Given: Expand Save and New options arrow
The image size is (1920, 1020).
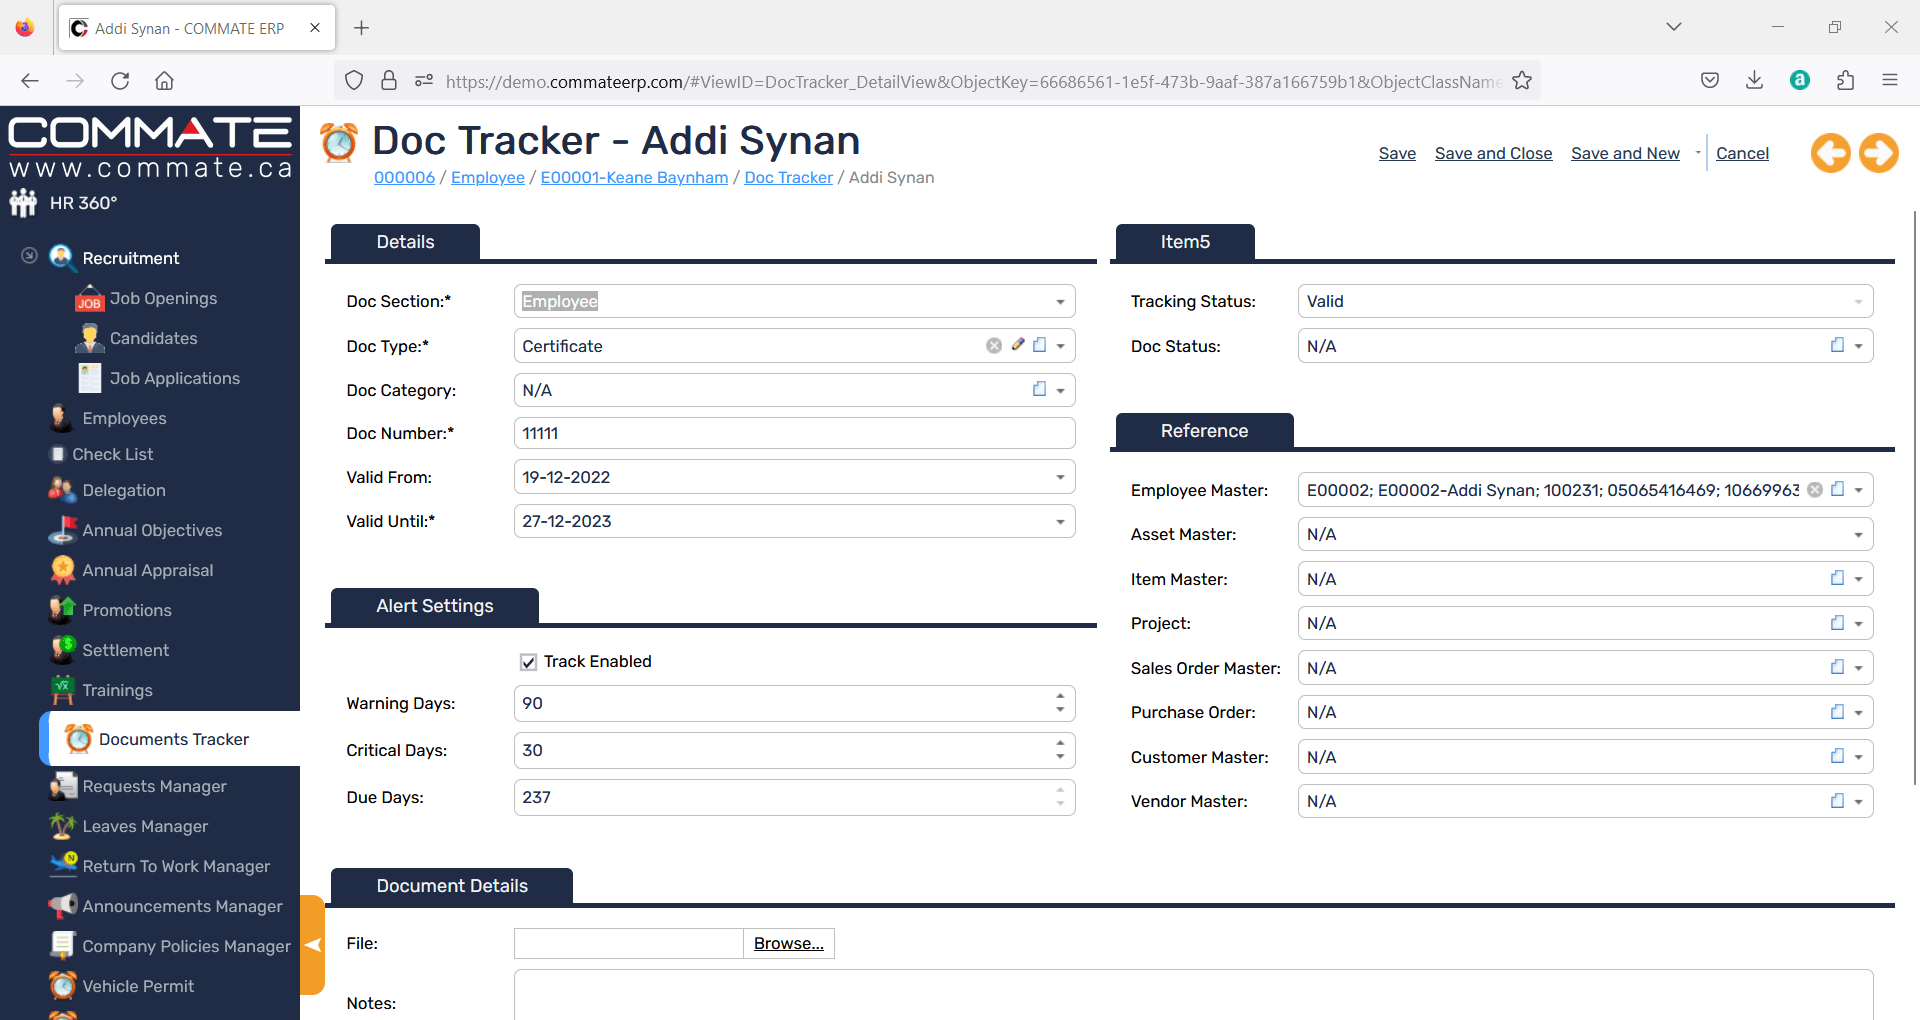Looking at the screenshot, I should [1697, 153].
